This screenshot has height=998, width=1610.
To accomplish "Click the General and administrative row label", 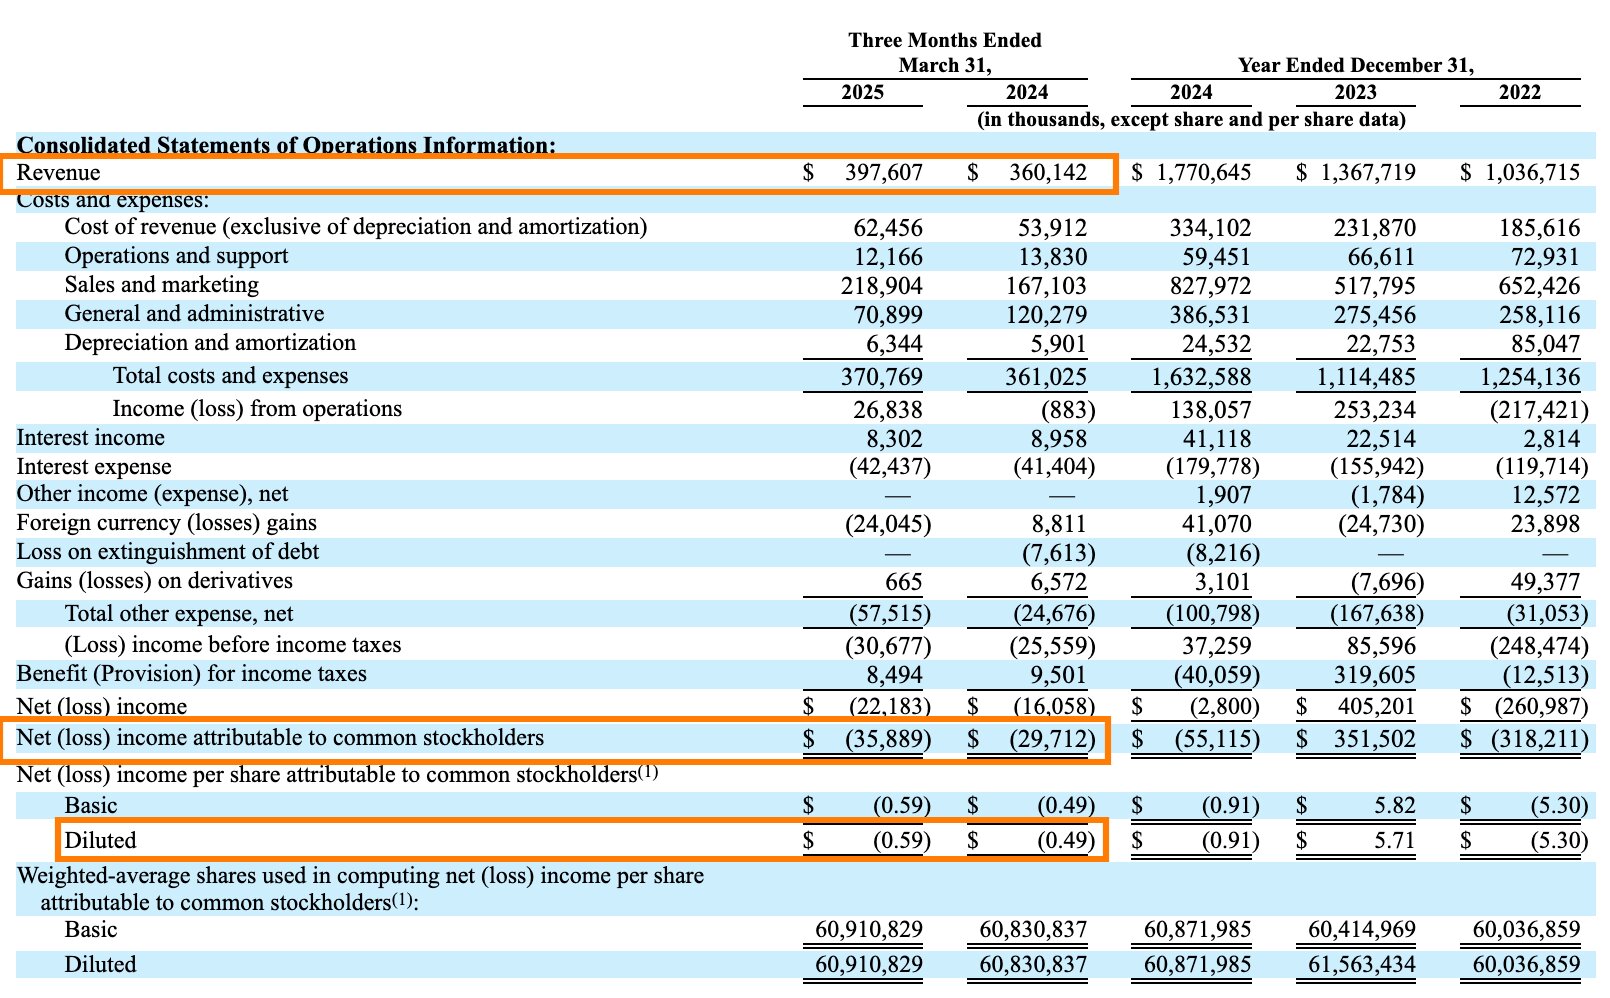I will point(194,314).
